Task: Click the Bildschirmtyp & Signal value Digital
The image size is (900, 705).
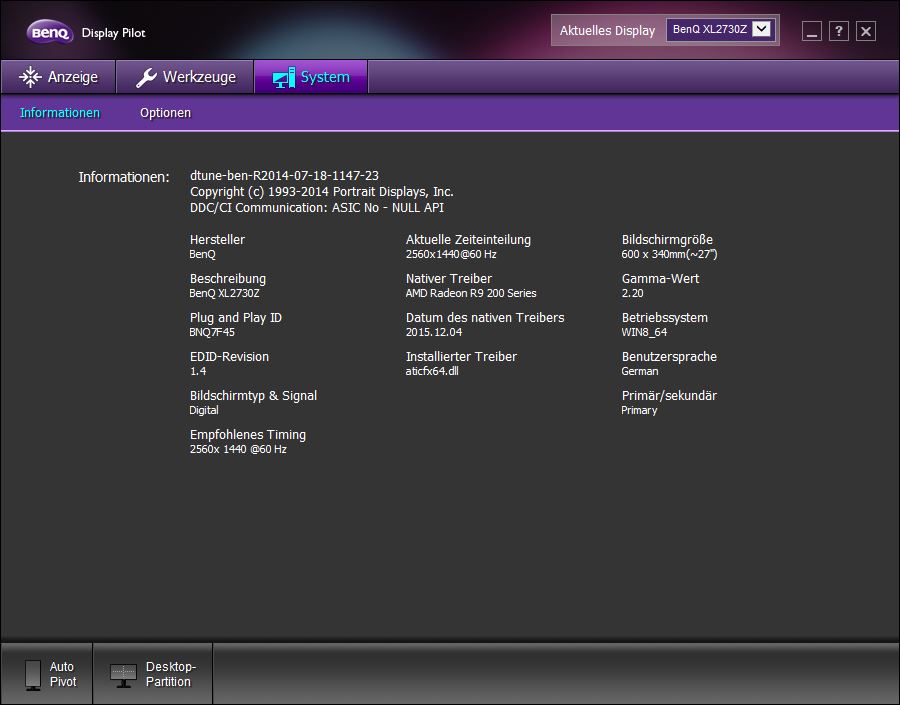Action: [x=204, y=410]
